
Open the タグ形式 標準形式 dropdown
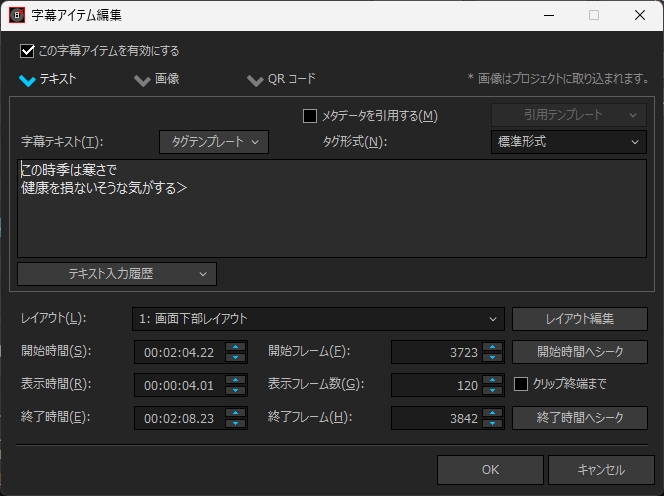[x=569, y=142]
